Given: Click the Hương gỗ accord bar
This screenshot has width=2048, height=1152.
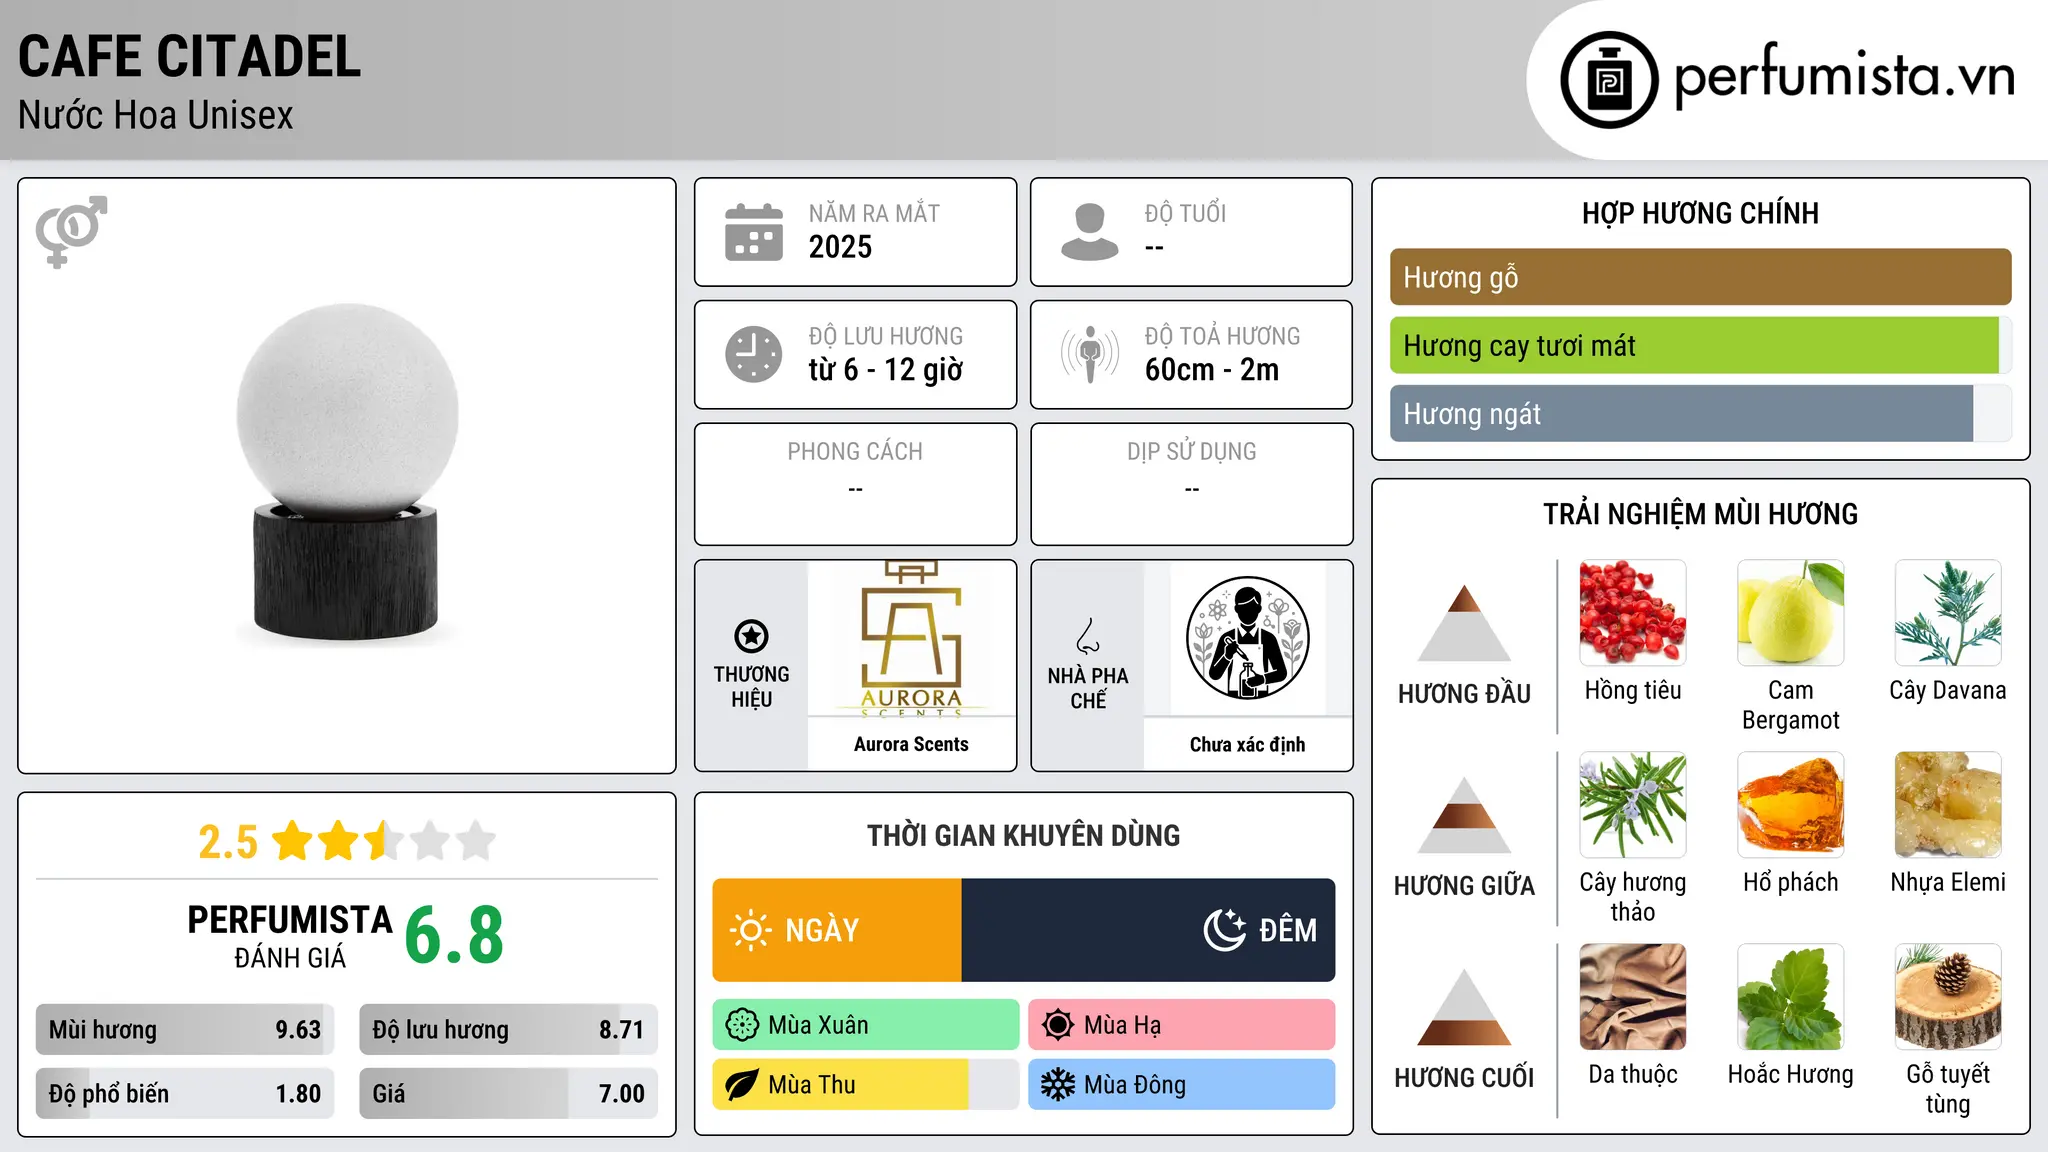Looking at the screenshot, I should 1700,277.
